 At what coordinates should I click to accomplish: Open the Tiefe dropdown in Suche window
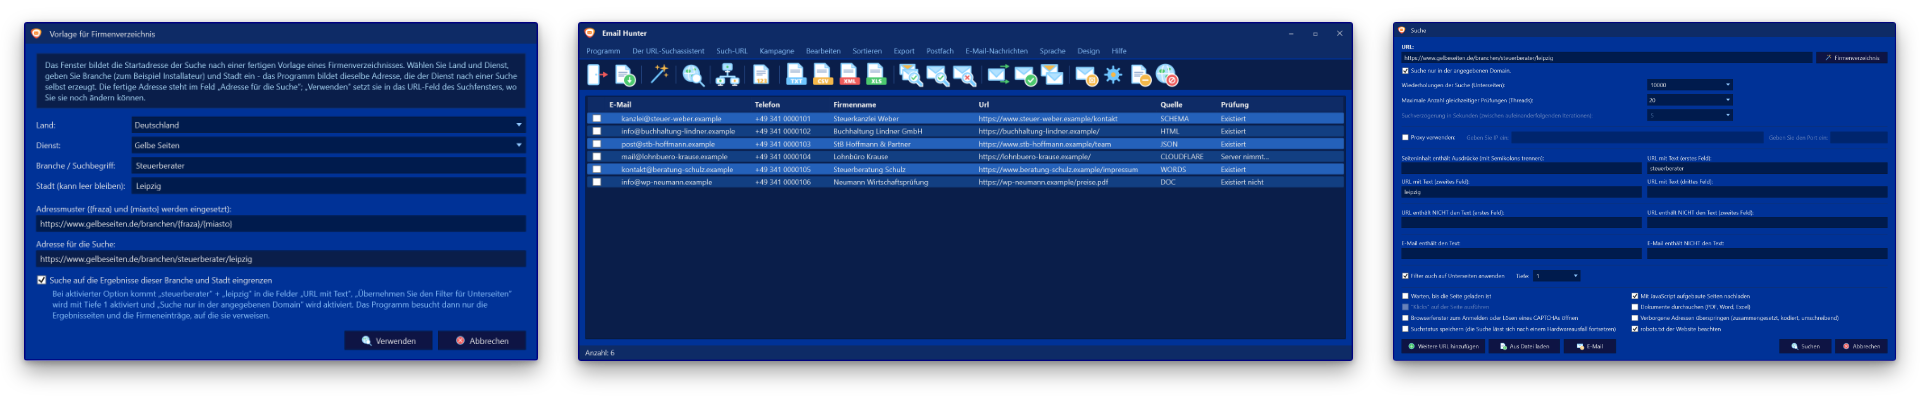pyautogui.click(x=1557, y=276)
